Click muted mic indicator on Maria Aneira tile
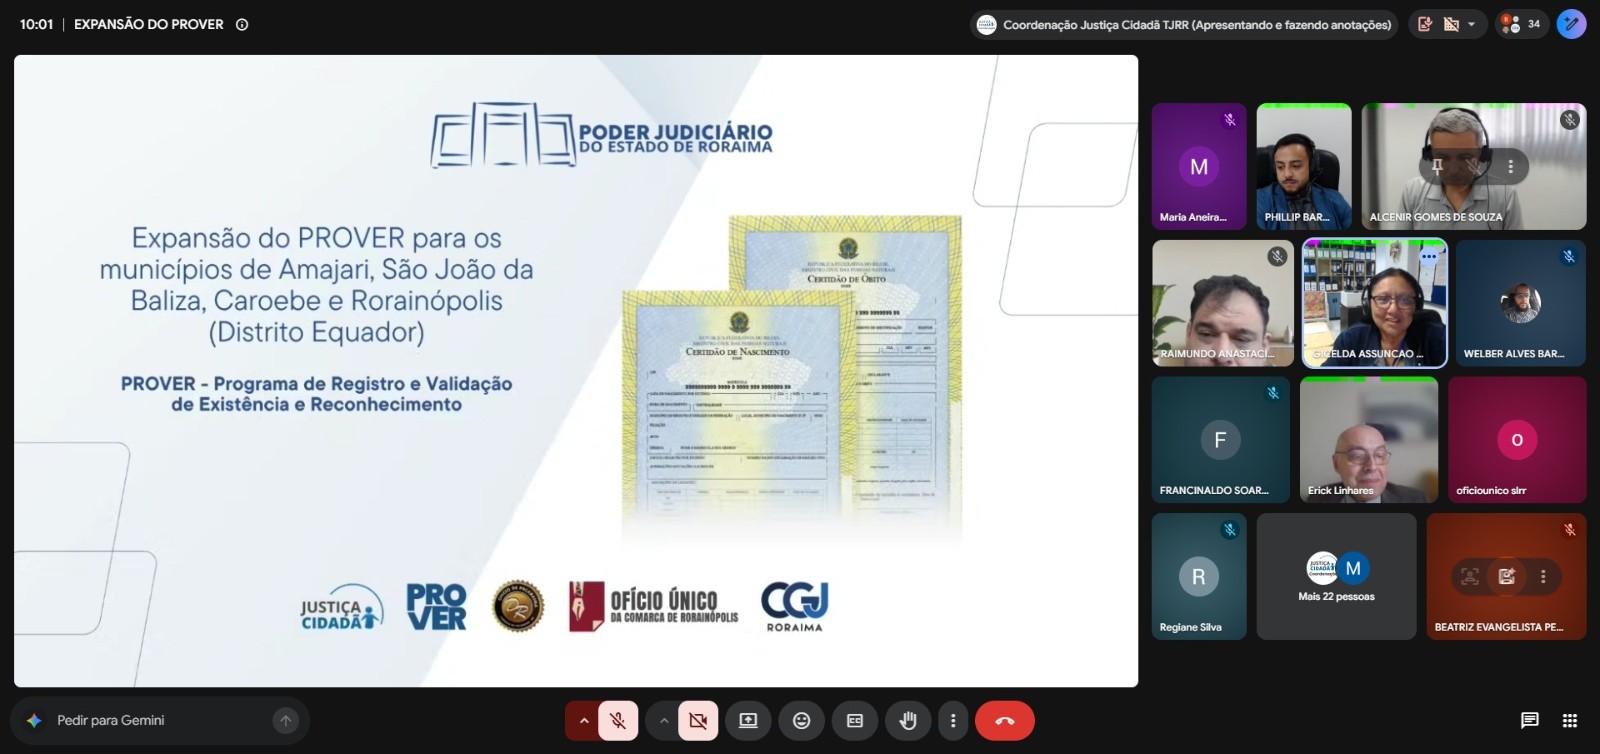Screen dimensions: 1600x754 pyautogui.click(x=1230, y=120)
